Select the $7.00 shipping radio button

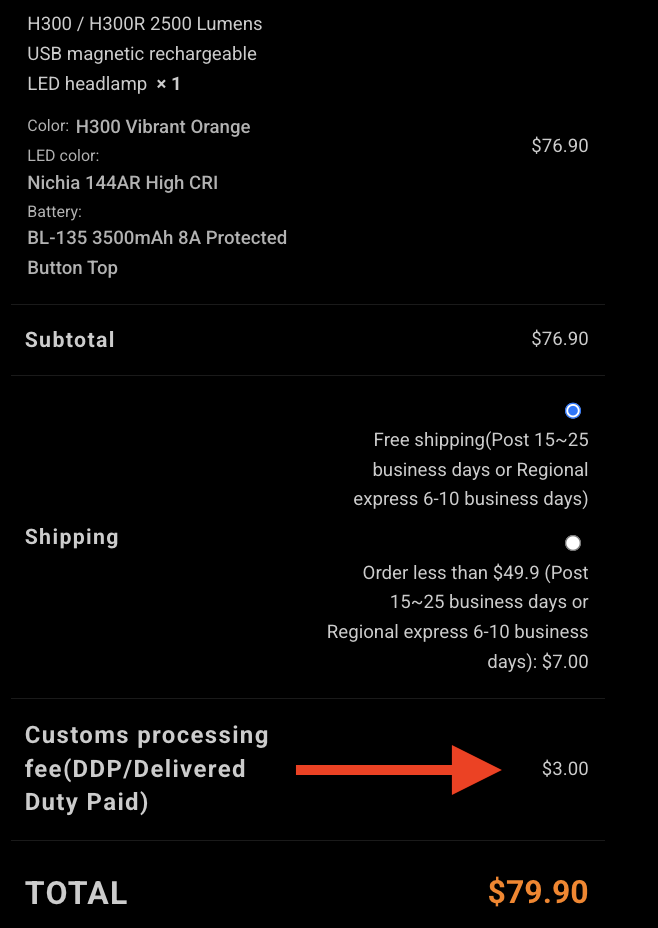tap(573, 543)
